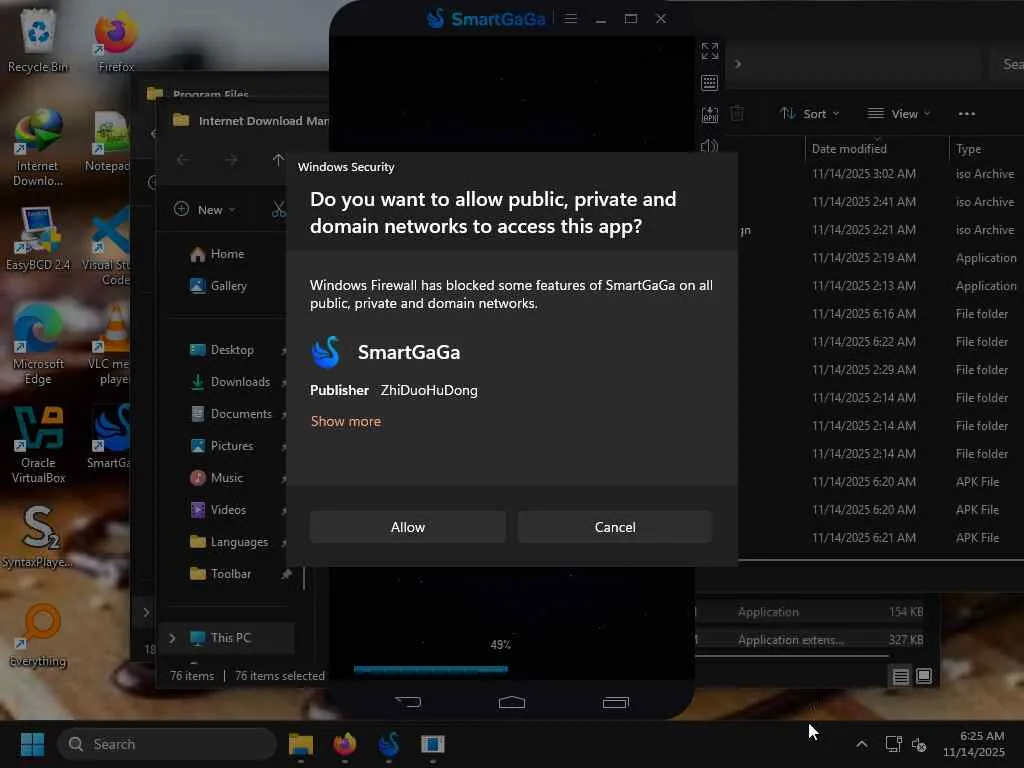Switch to Firefox on the taskbar

345,744
